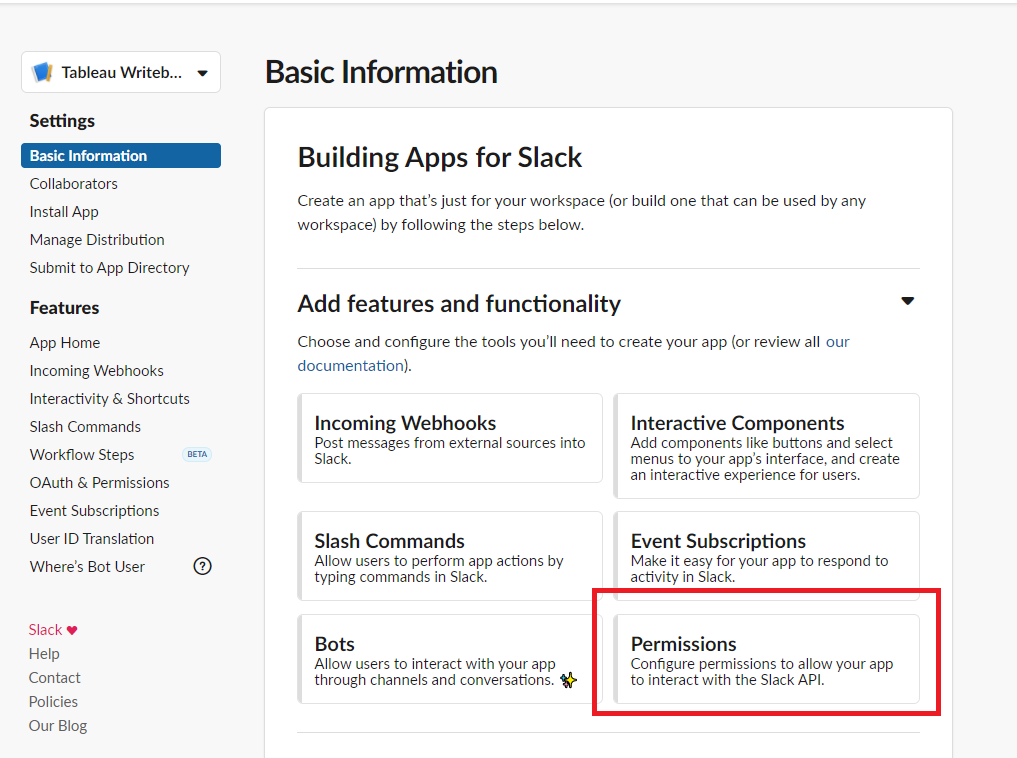Click the Building Apps for Slack heading
This screenshot has height=758, width=1017.
pyautogui.click(x=440, y=158)
